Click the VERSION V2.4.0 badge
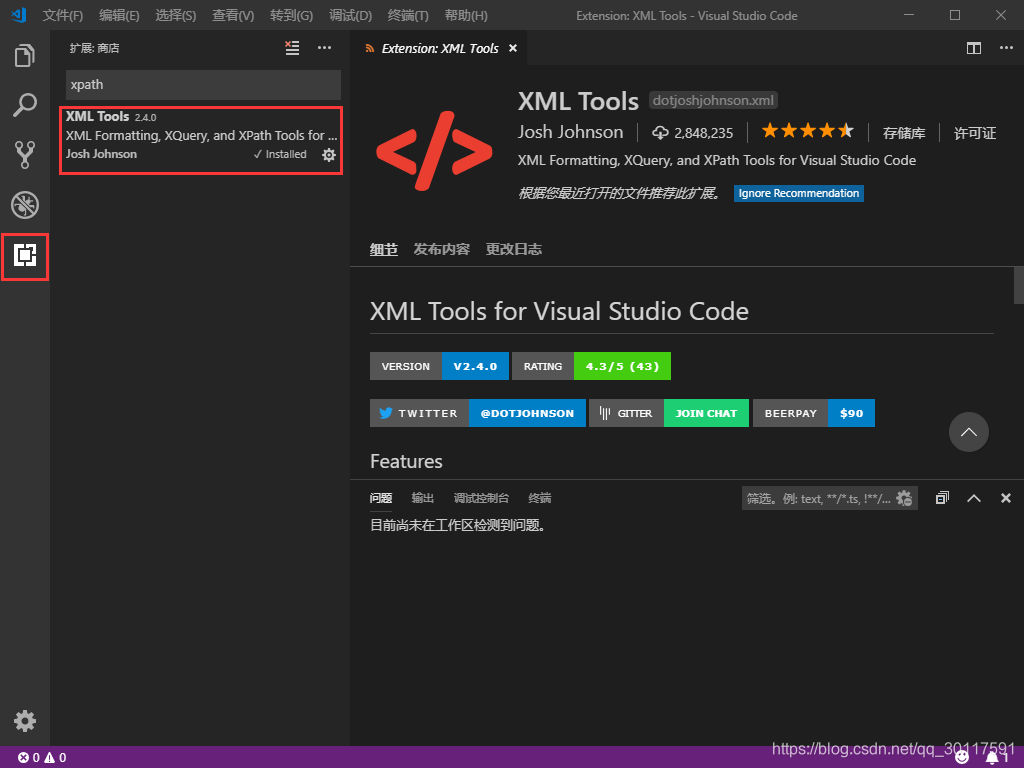This screenshot has height=768, width=1024. (x=439, y=366)
